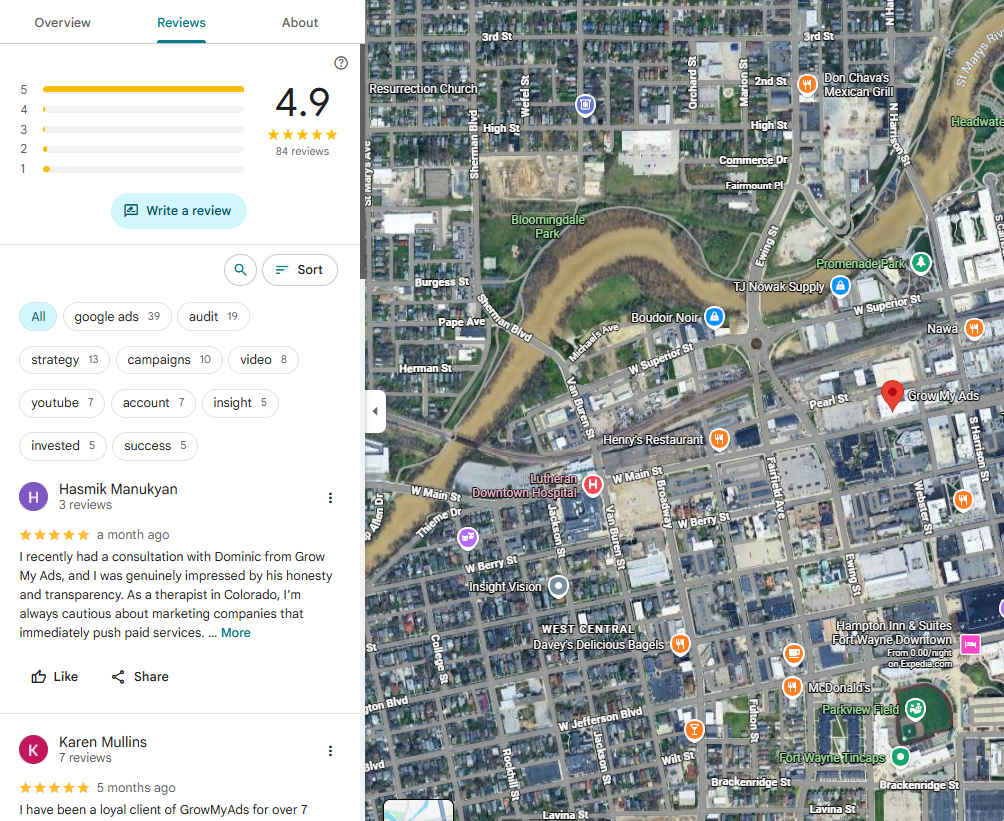Select the Reviews tab
Viewport: 1004px width, 821px height.
[x=181, y=22]
